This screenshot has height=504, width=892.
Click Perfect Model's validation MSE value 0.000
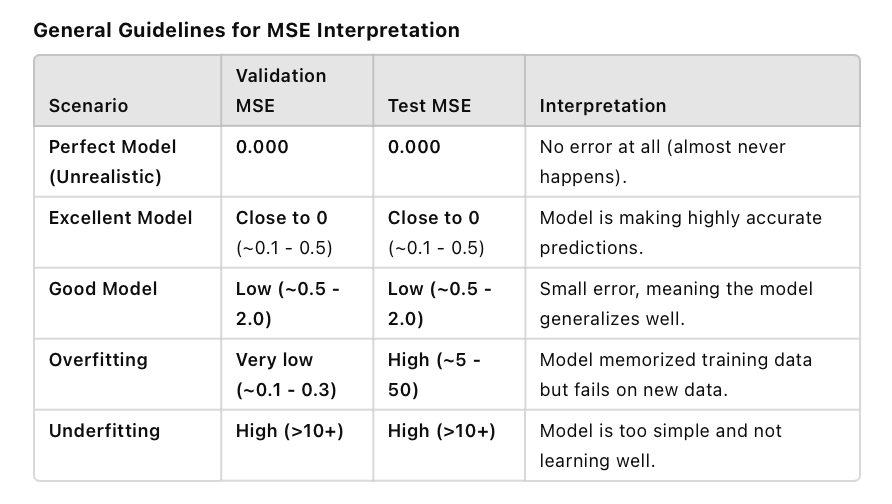(262, 147)
